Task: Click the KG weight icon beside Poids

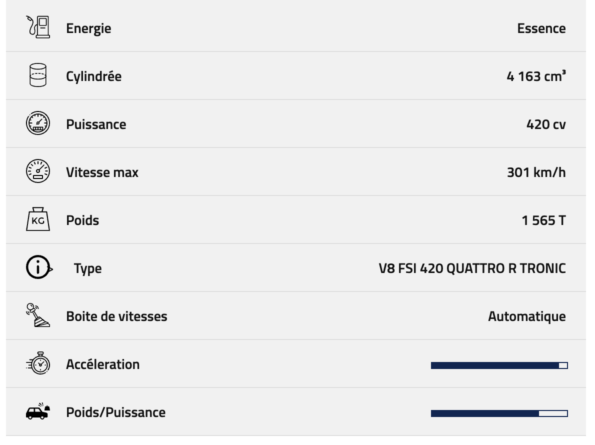Action: click(x=38, y=219)
